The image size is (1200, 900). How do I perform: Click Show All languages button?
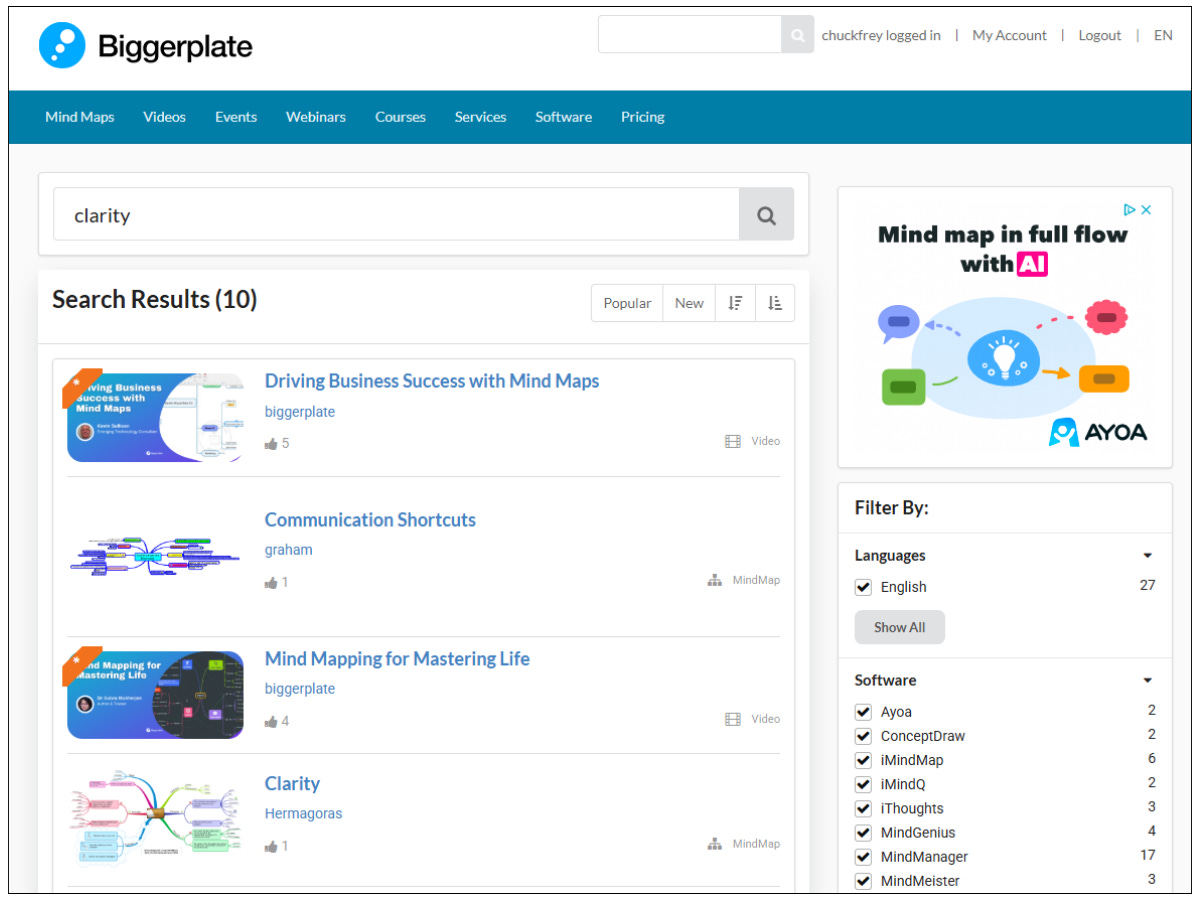[x=899, y=627]
